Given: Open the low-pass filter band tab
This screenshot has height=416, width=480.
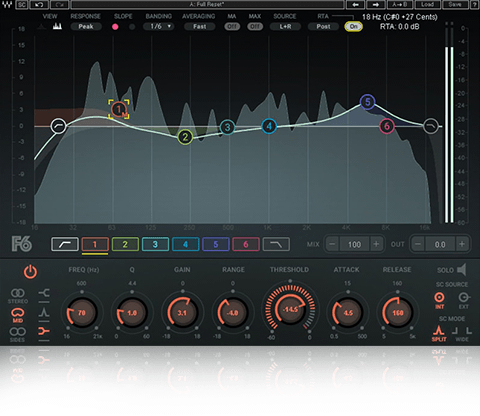Looking at the screenshot, I should [276, 244].
